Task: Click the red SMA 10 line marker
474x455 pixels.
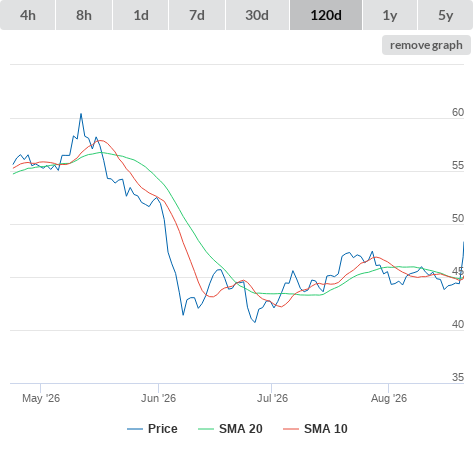Action: pyautogui.click(x=291, y=429)
